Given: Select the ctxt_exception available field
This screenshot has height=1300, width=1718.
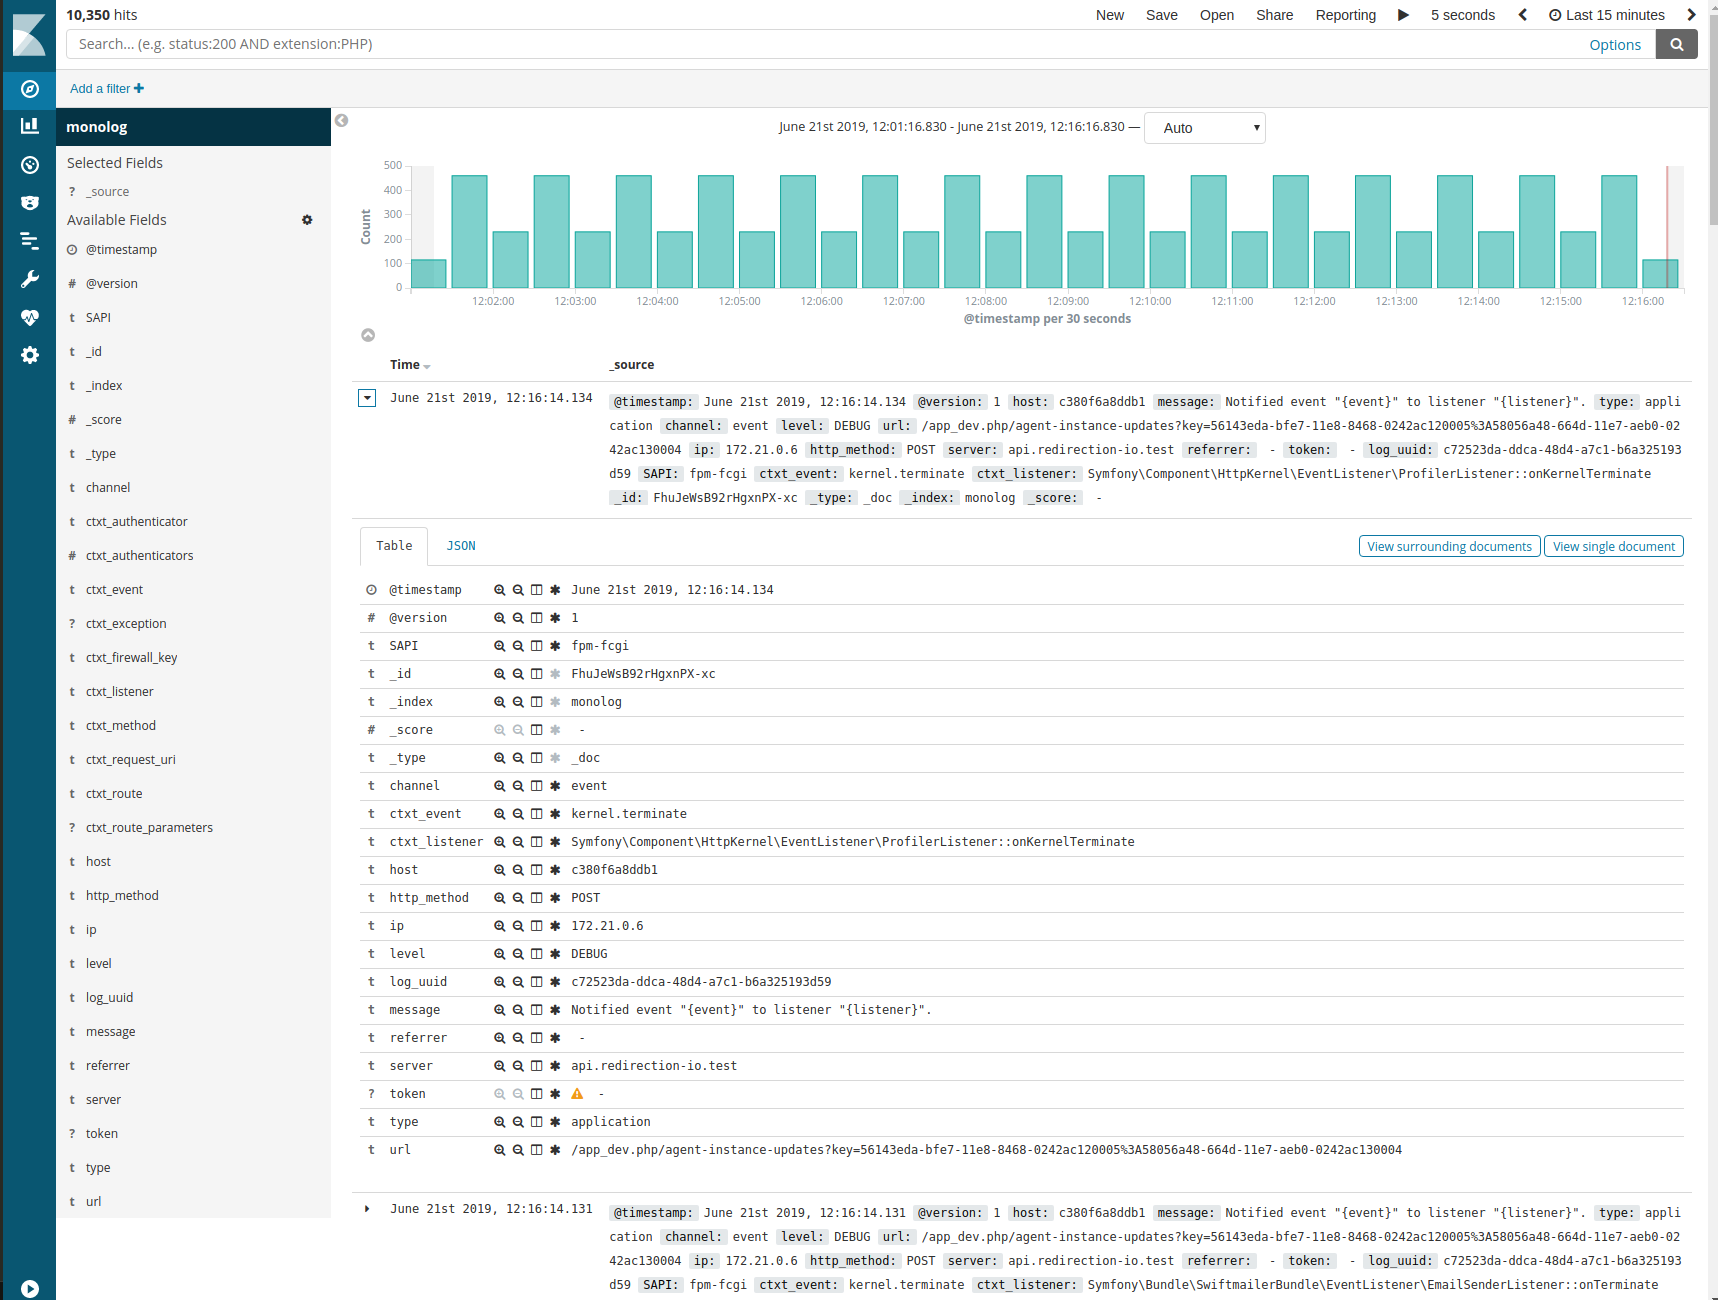Looking at the screenshot, I should [126, 624].
